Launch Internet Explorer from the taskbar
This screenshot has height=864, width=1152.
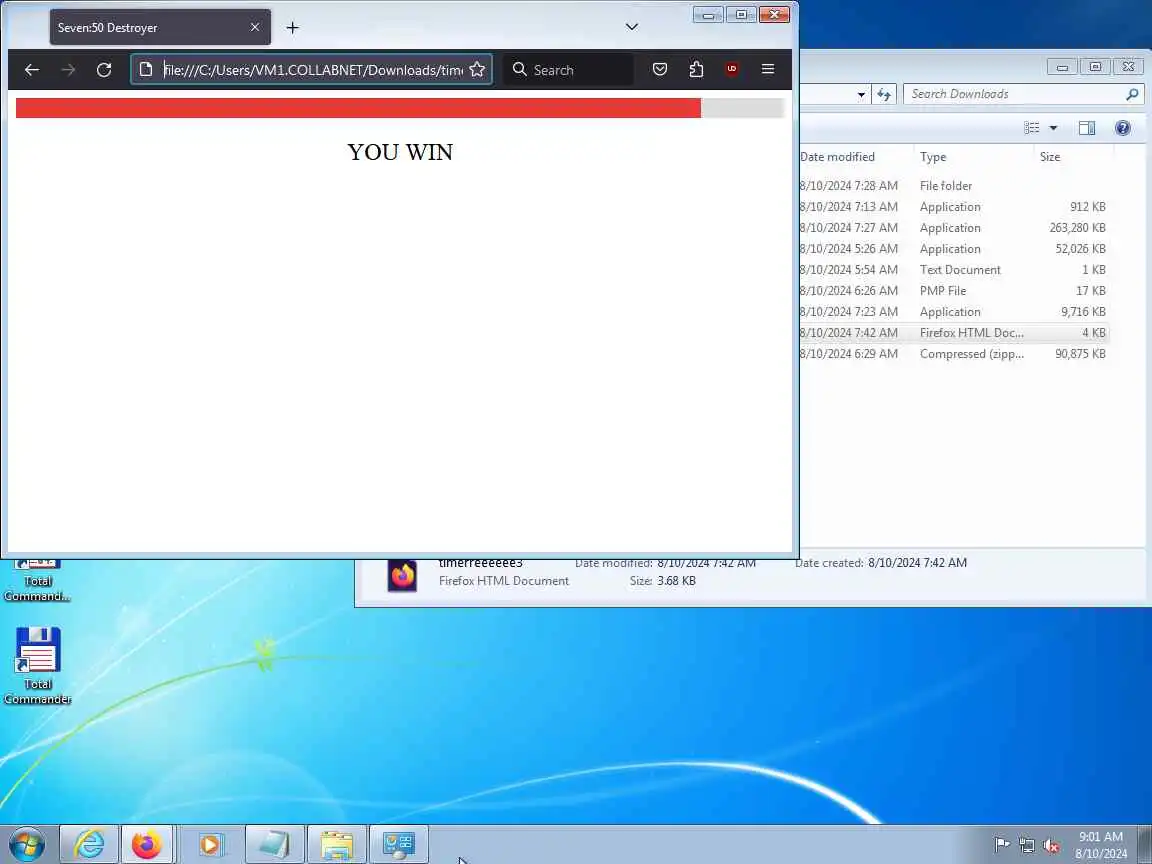[89, 844]
